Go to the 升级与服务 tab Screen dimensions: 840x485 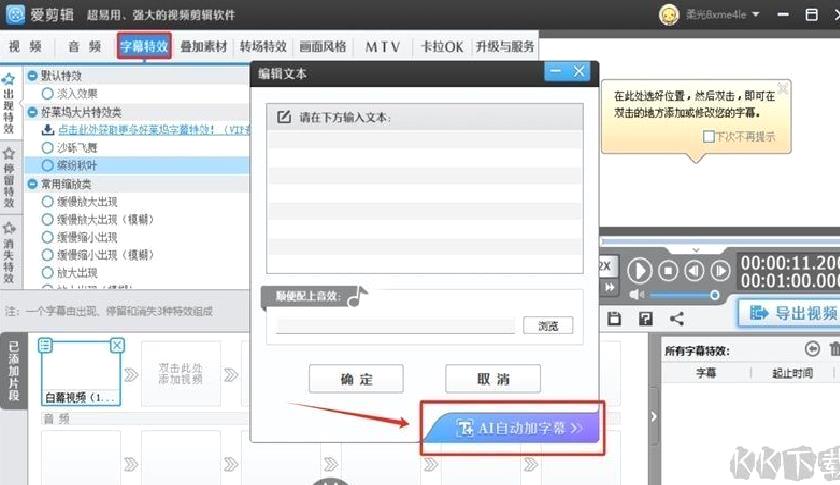pos(505,47)
